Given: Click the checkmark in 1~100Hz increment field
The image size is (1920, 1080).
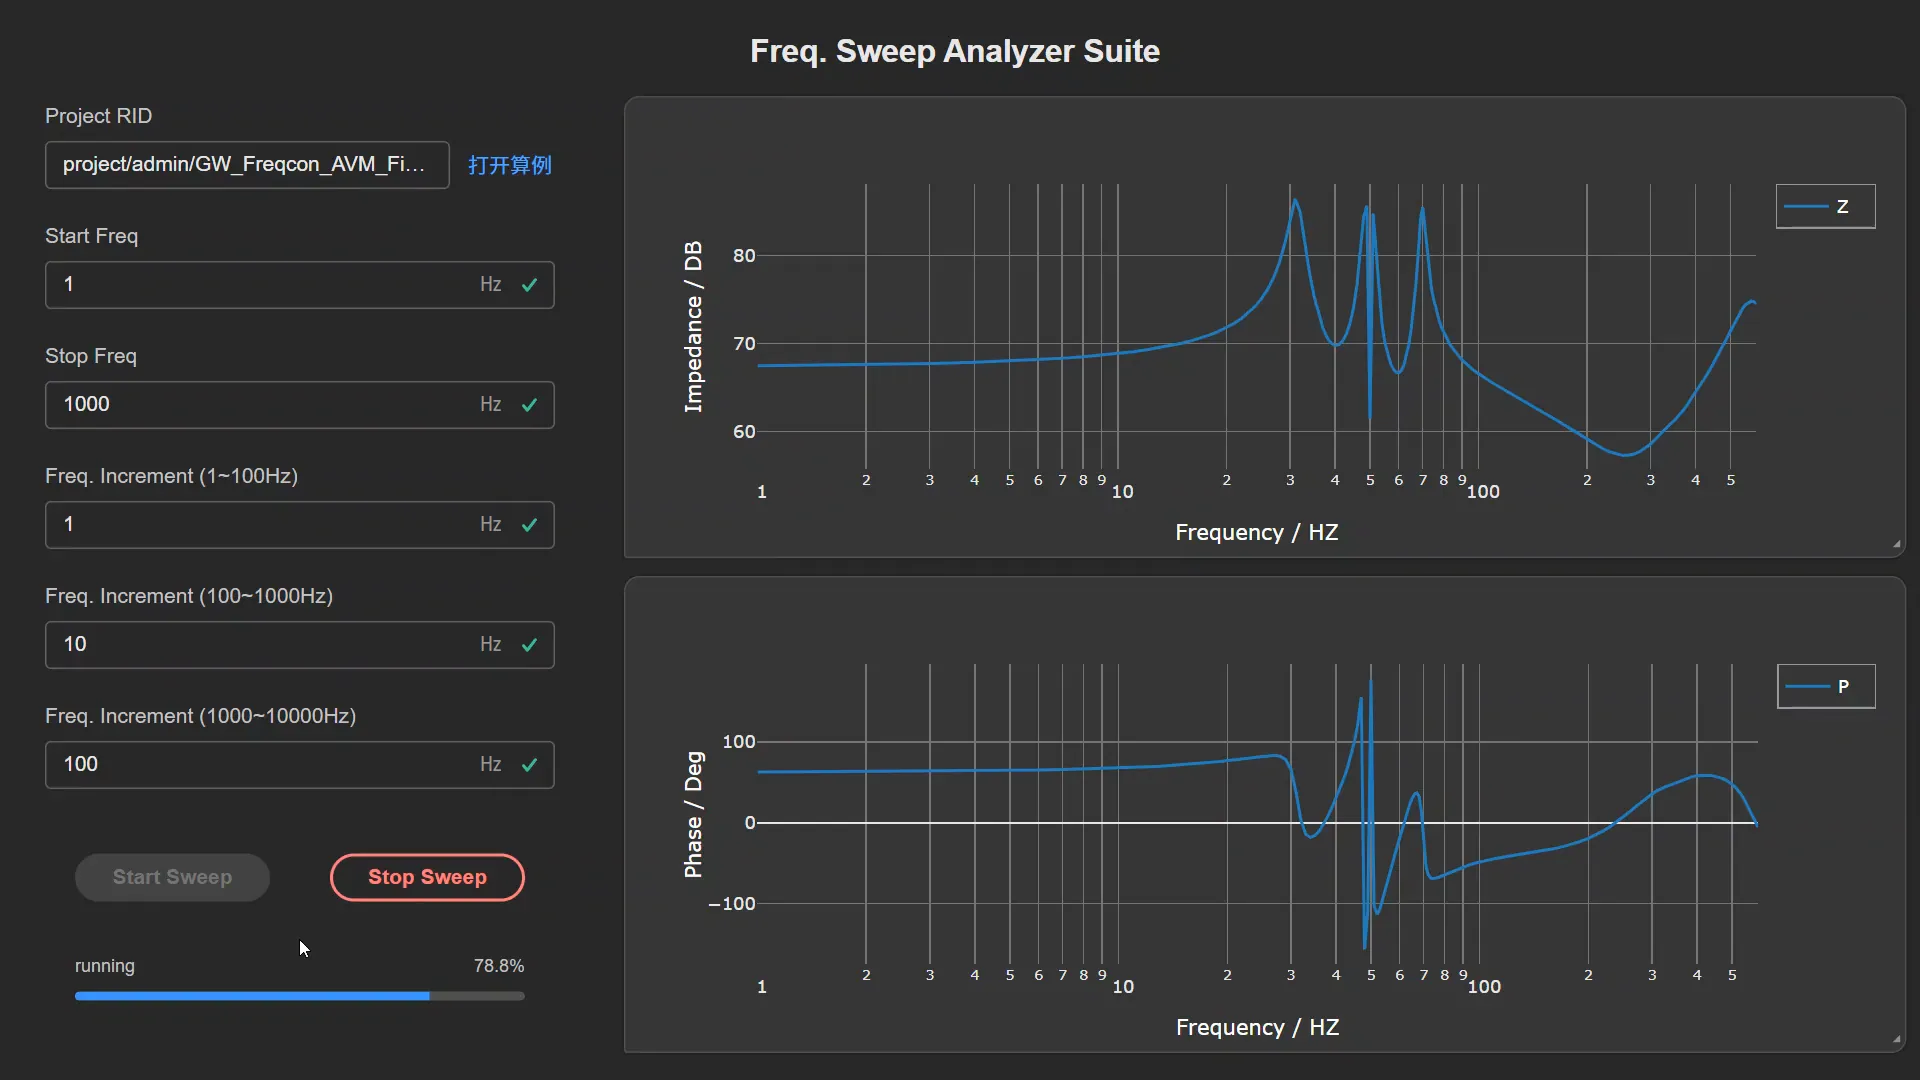Looking at the screenshot, I should (530, 525).
